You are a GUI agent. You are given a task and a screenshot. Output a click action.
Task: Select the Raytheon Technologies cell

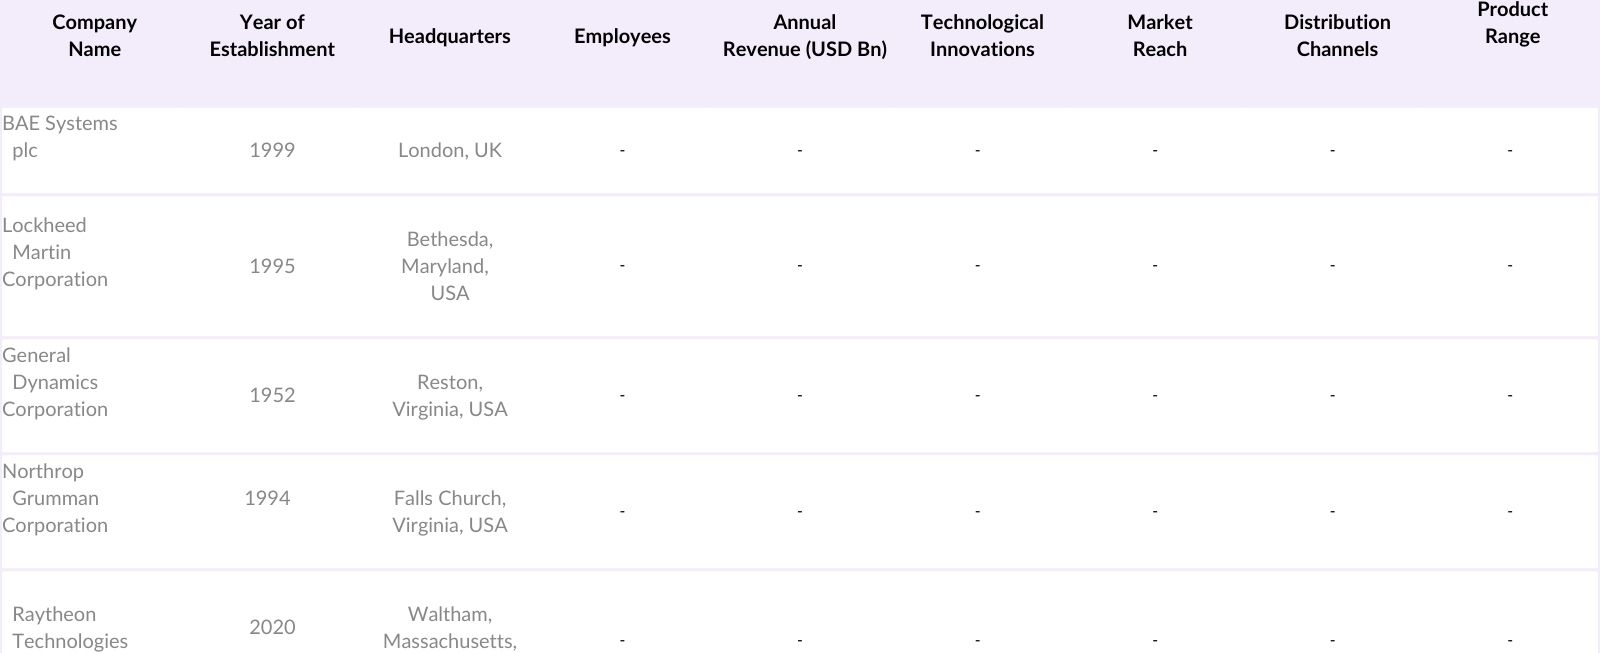(x=70, y=627)
